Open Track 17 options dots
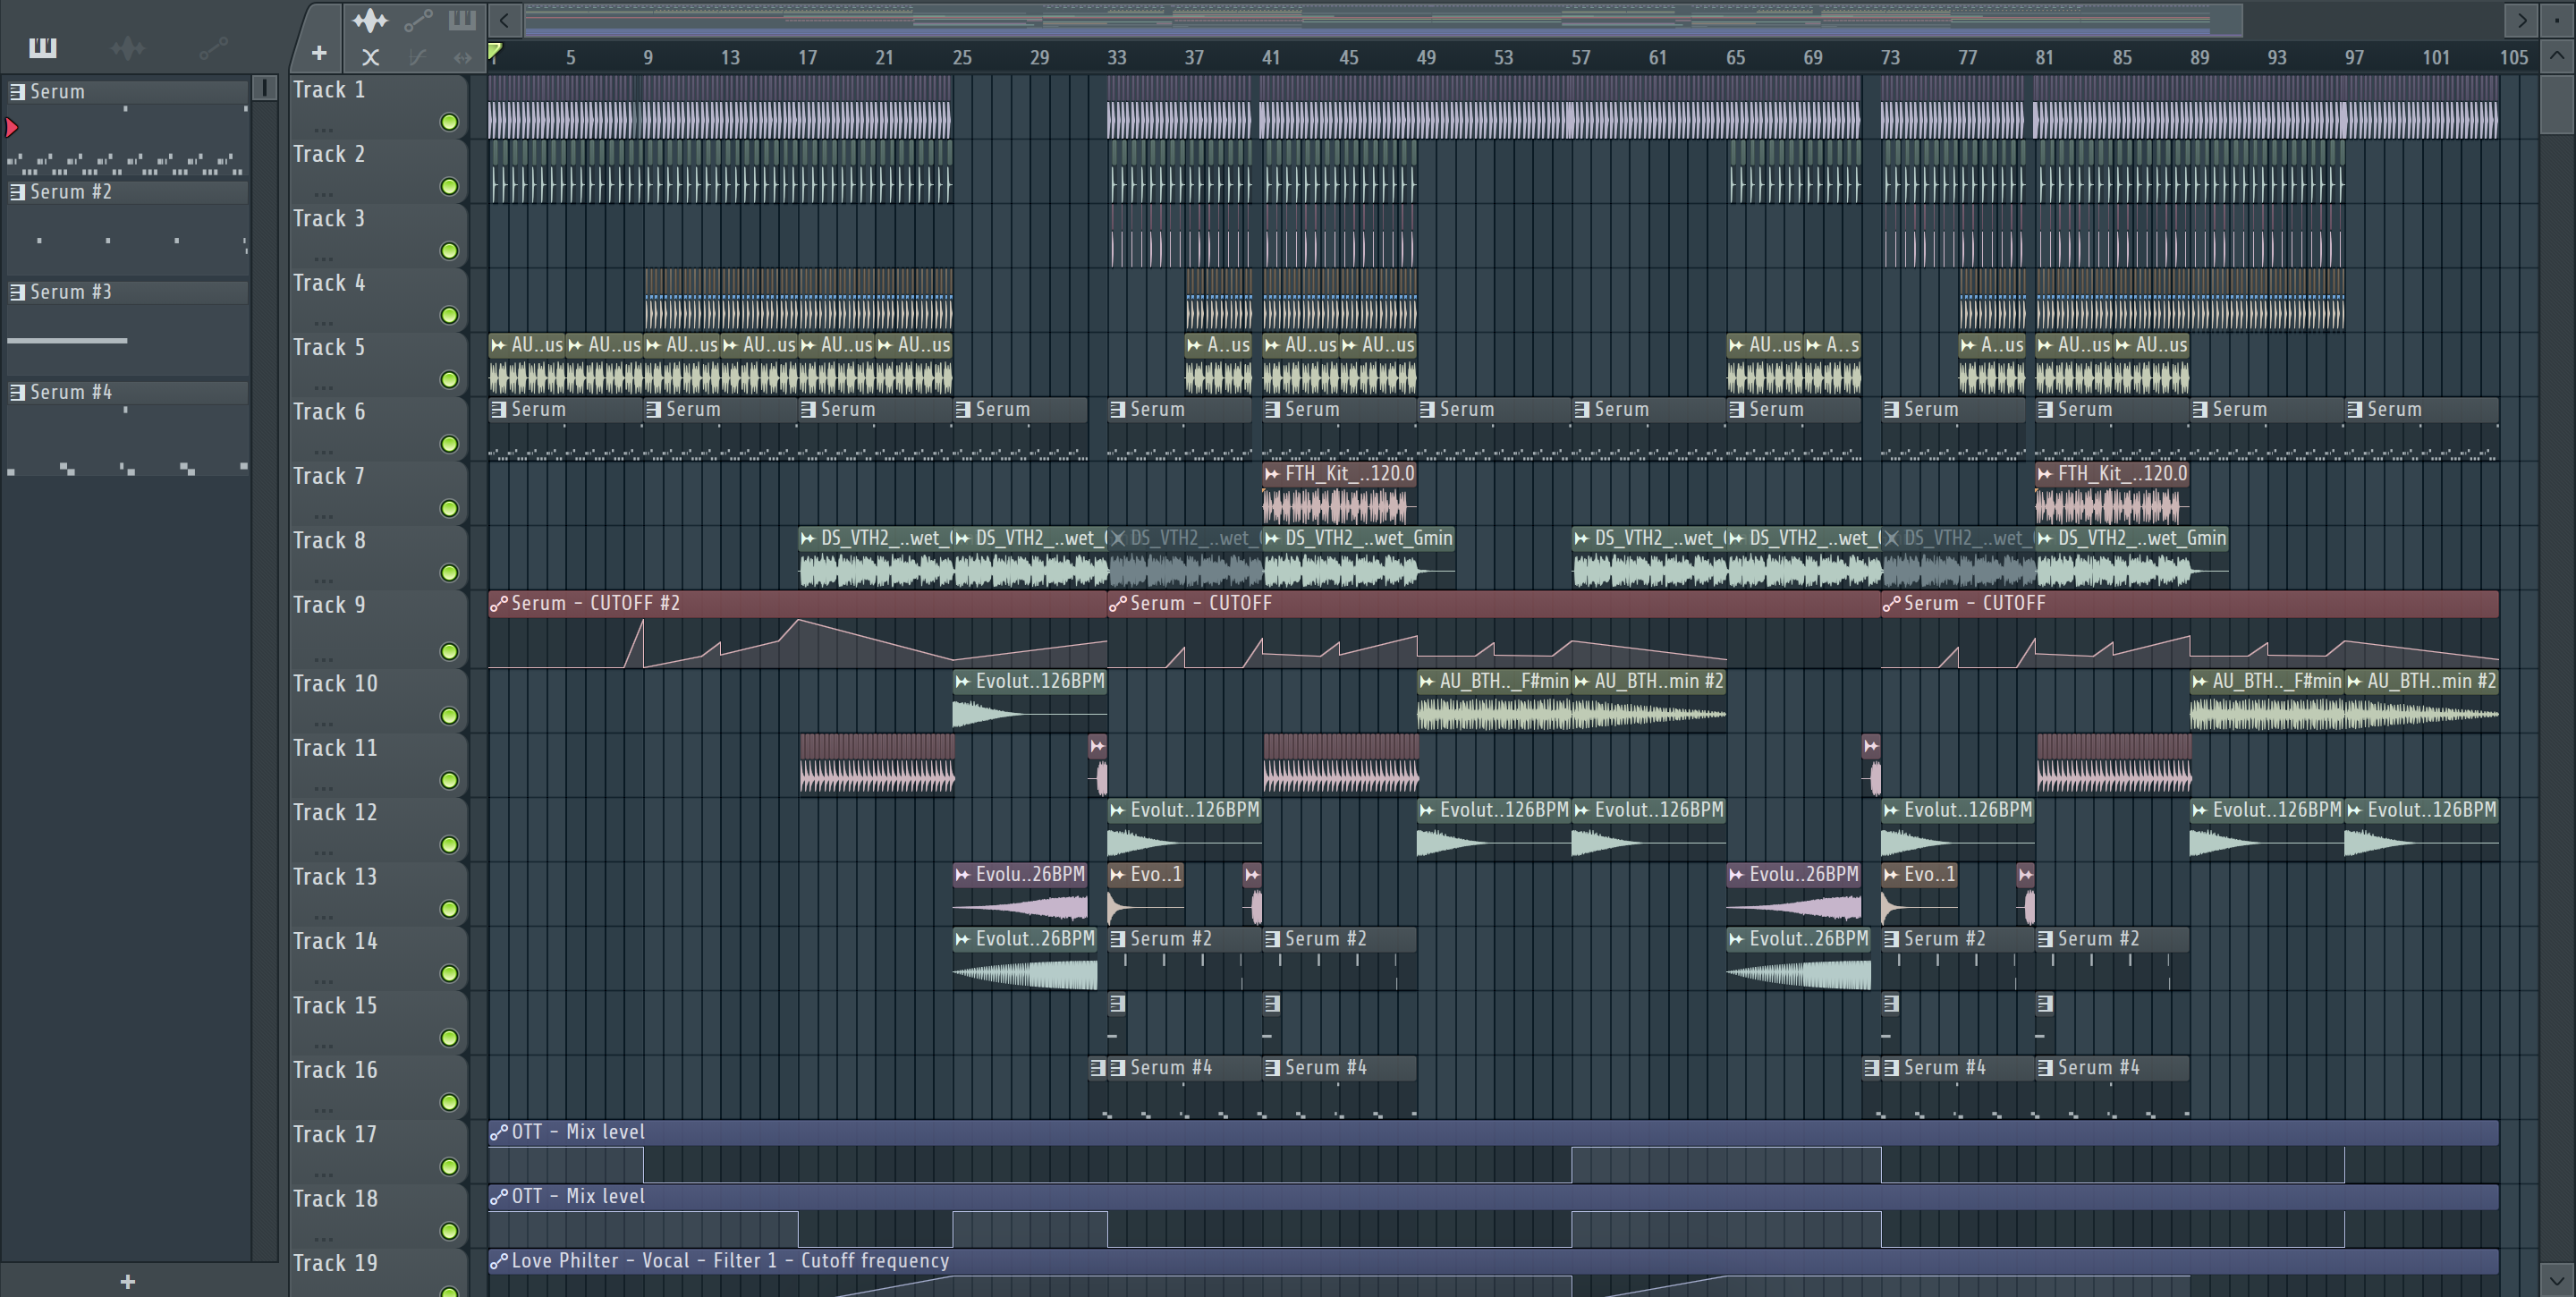The width and height of the screenshot is (2576, 1297). [x=323, y=1175]
